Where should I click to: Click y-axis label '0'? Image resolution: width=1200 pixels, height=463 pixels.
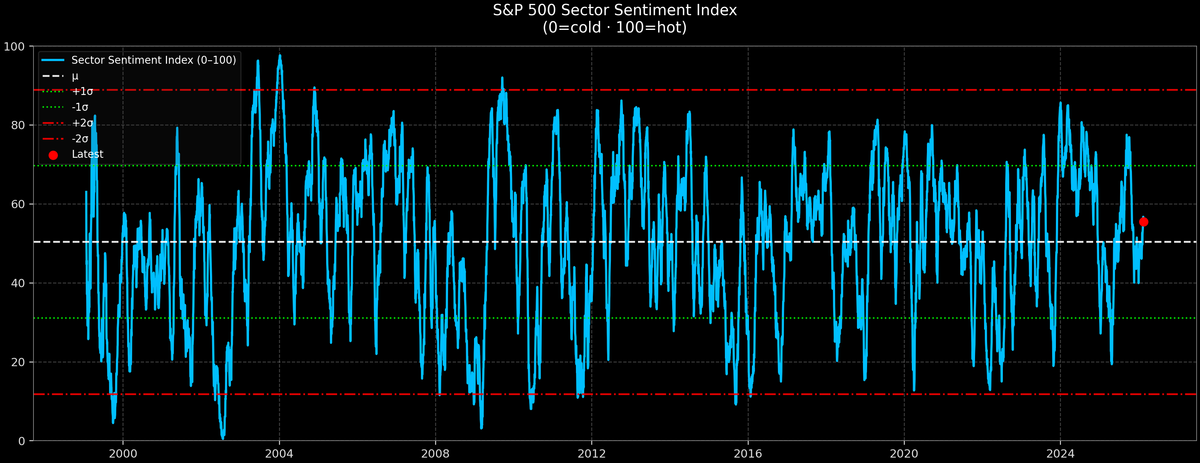click(23, 441)
